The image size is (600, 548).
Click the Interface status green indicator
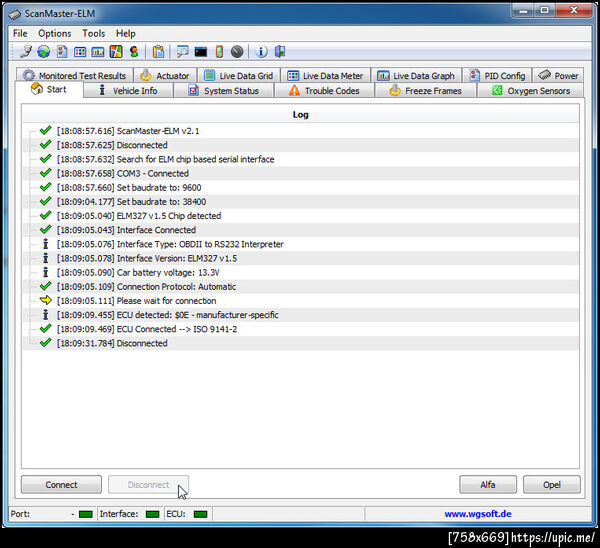point(153,514)
